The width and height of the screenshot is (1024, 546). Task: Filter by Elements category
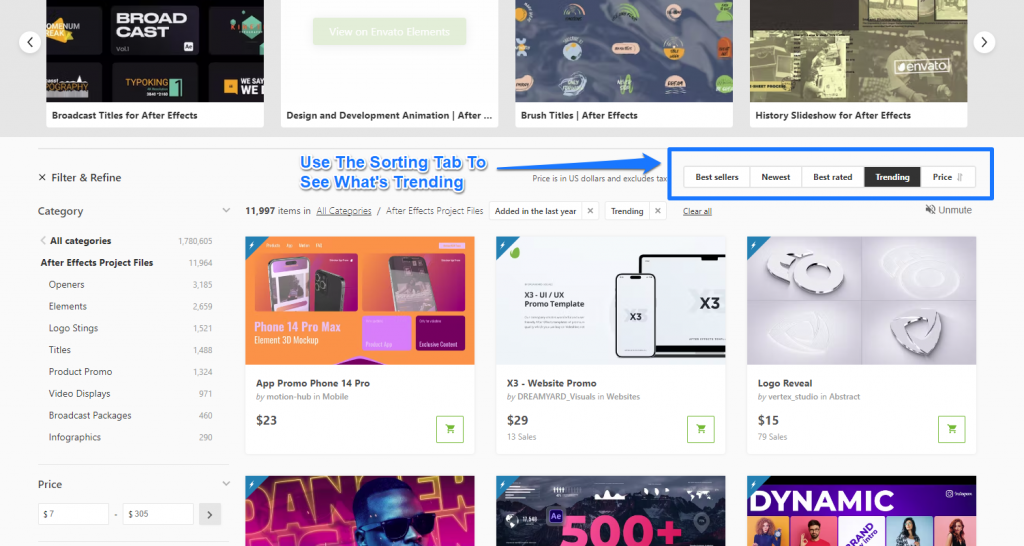click(x=67, y=306)
